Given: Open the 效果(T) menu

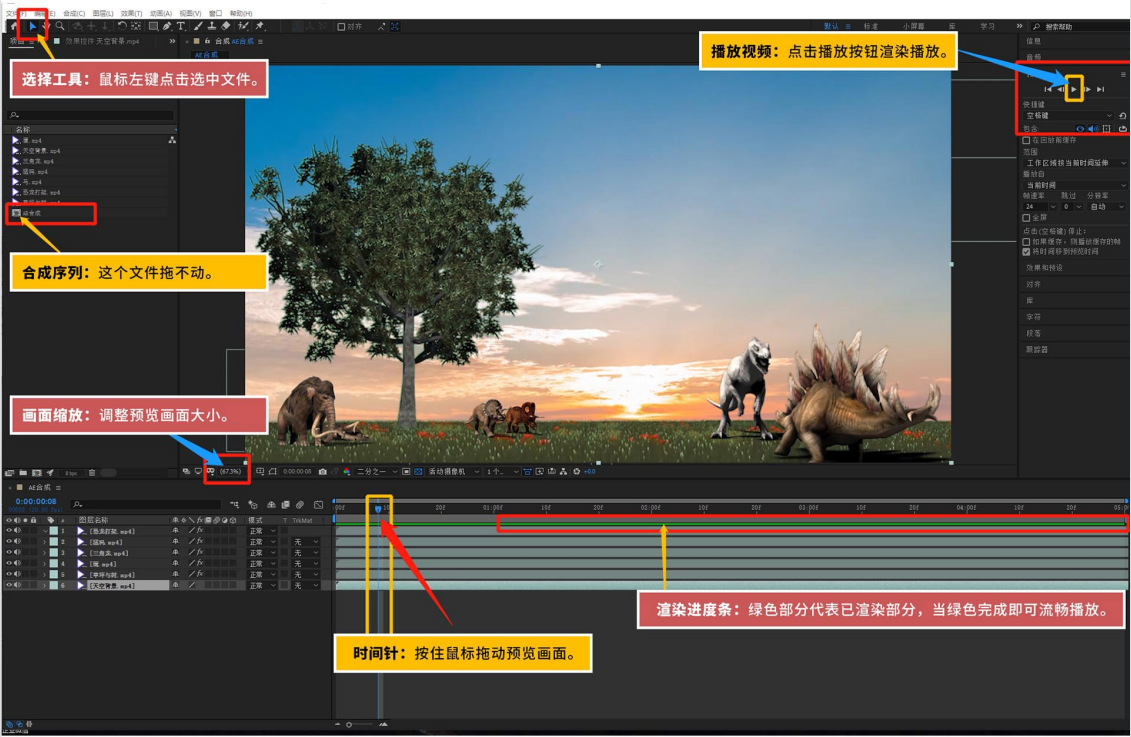Looking at the screenshot, I should (x=131, y=13).
